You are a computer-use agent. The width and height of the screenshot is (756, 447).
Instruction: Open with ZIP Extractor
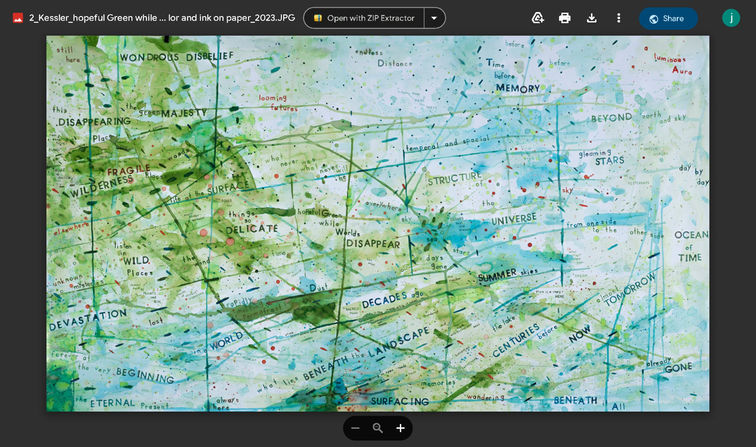point(364,18)
